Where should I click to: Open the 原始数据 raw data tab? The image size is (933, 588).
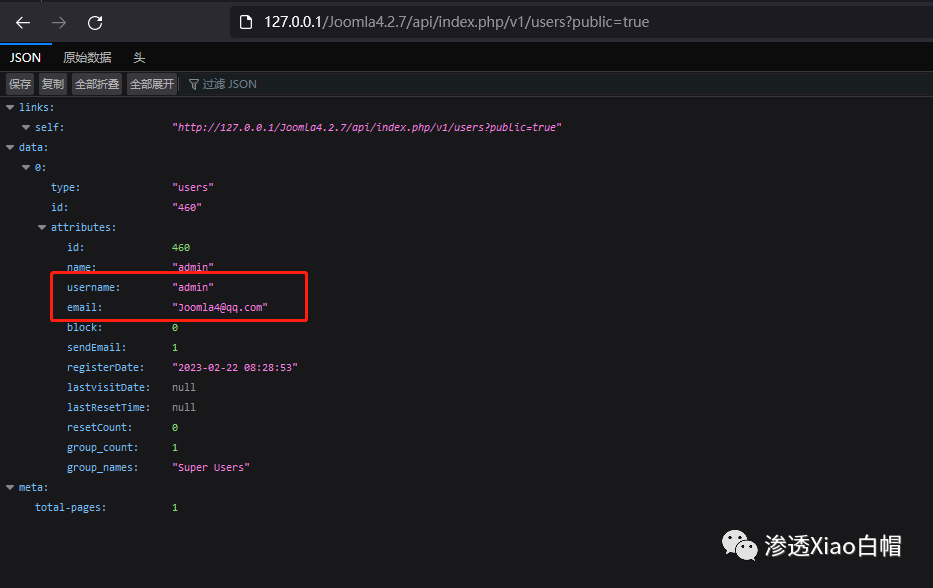pyautogui.click(x=87, y=58)
